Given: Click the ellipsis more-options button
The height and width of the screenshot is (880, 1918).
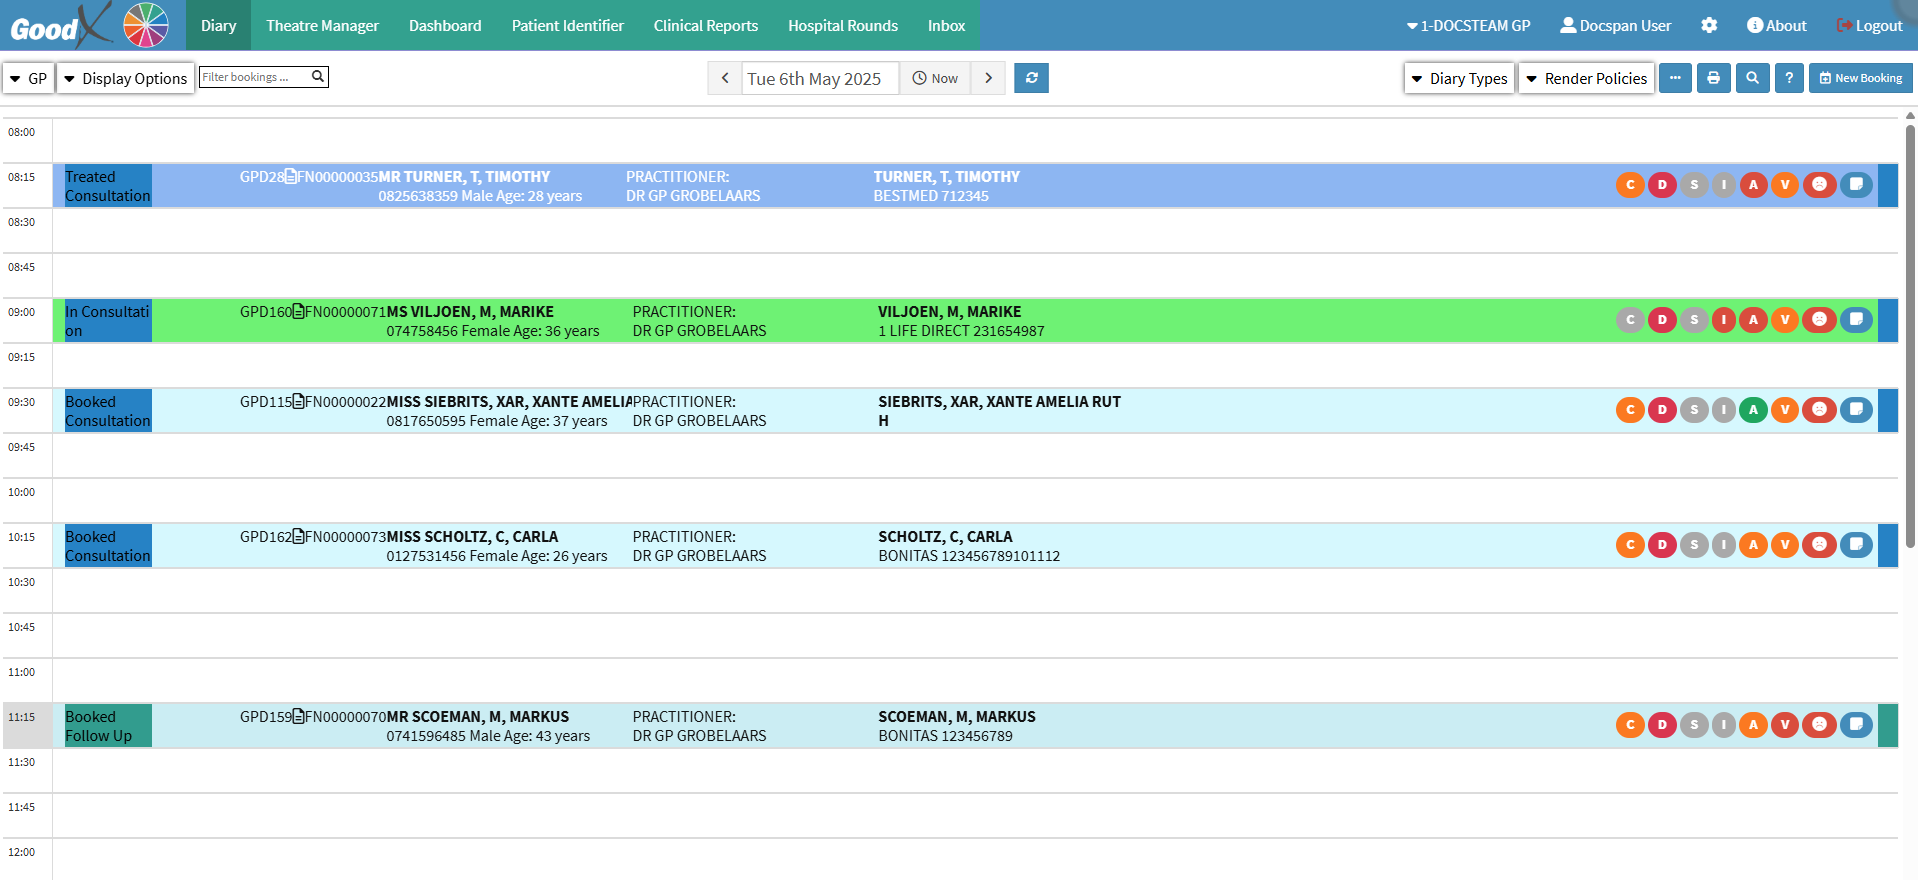Looking at the screenshot, I should 1675,78.
